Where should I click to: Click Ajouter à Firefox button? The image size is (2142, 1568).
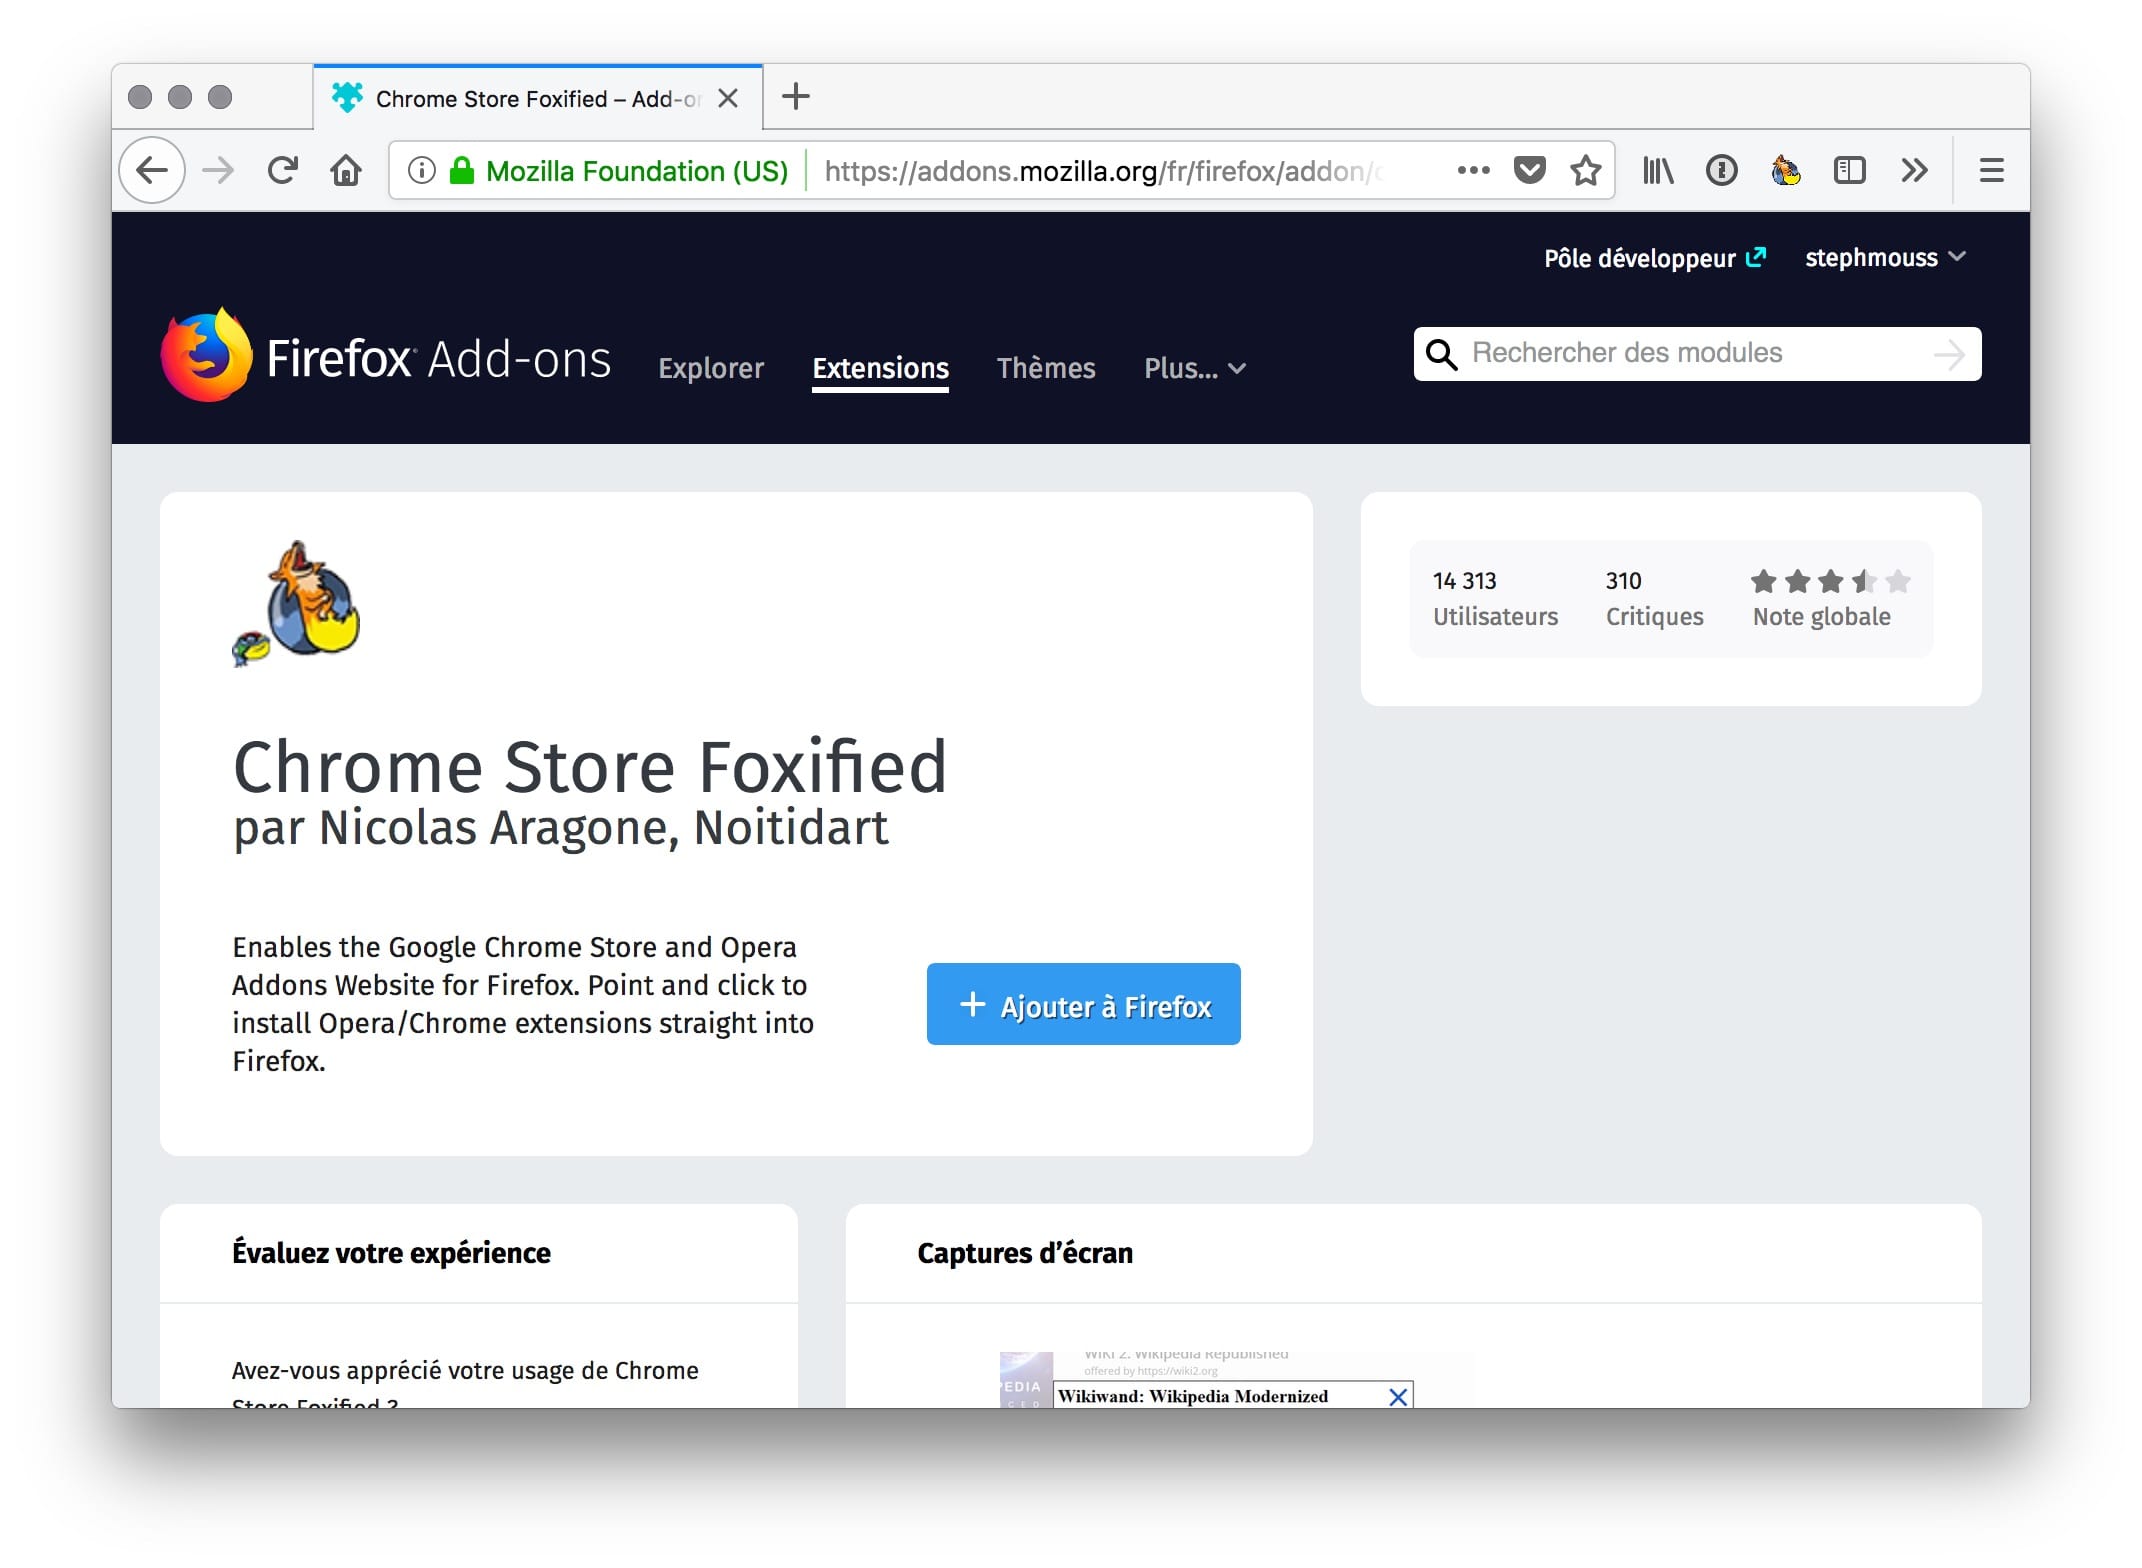coord(1083,1004)
